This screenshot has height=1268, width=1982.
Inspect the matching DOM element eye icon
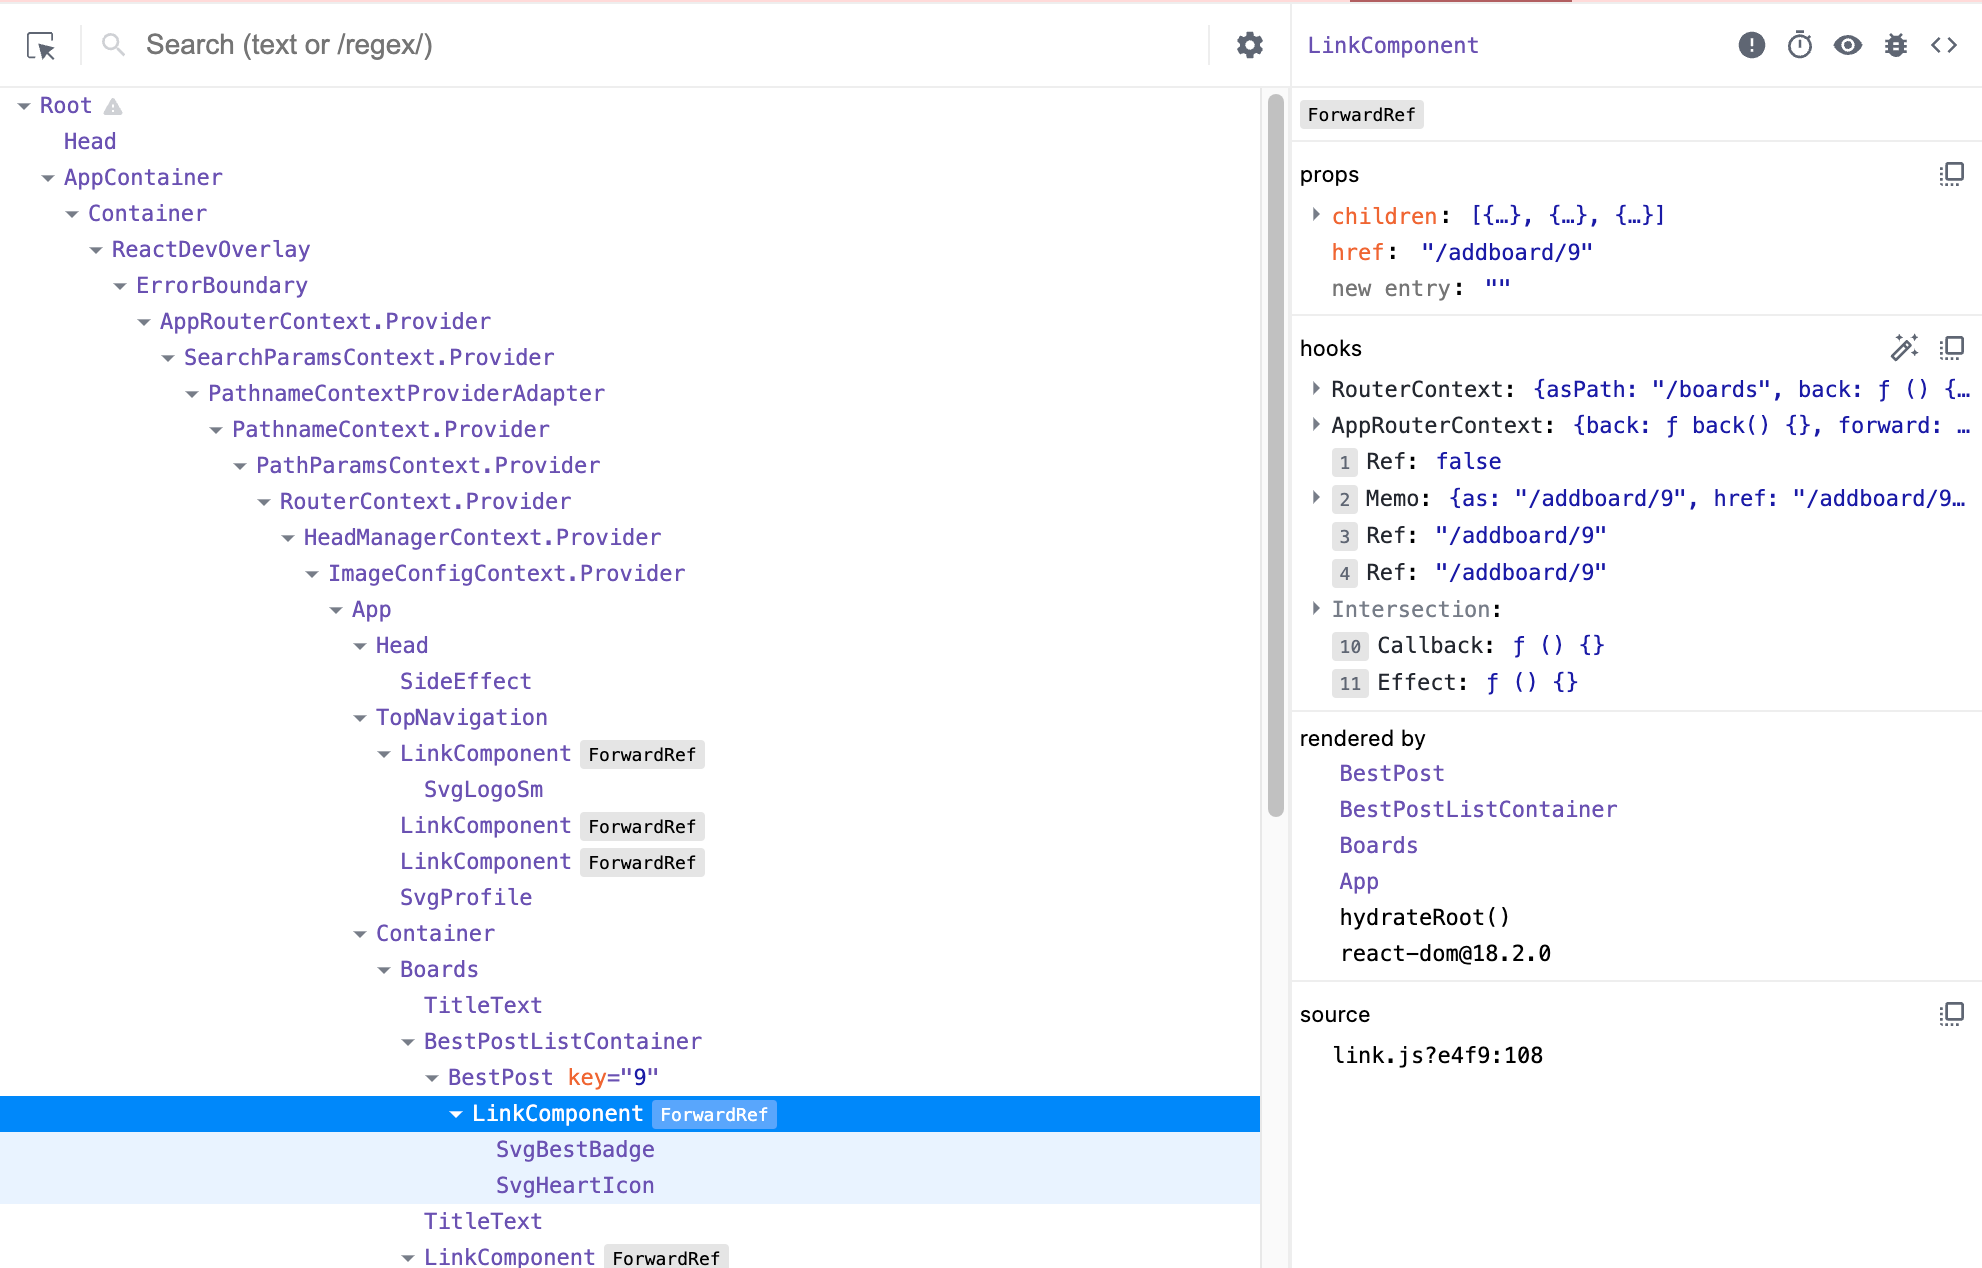1847,45
